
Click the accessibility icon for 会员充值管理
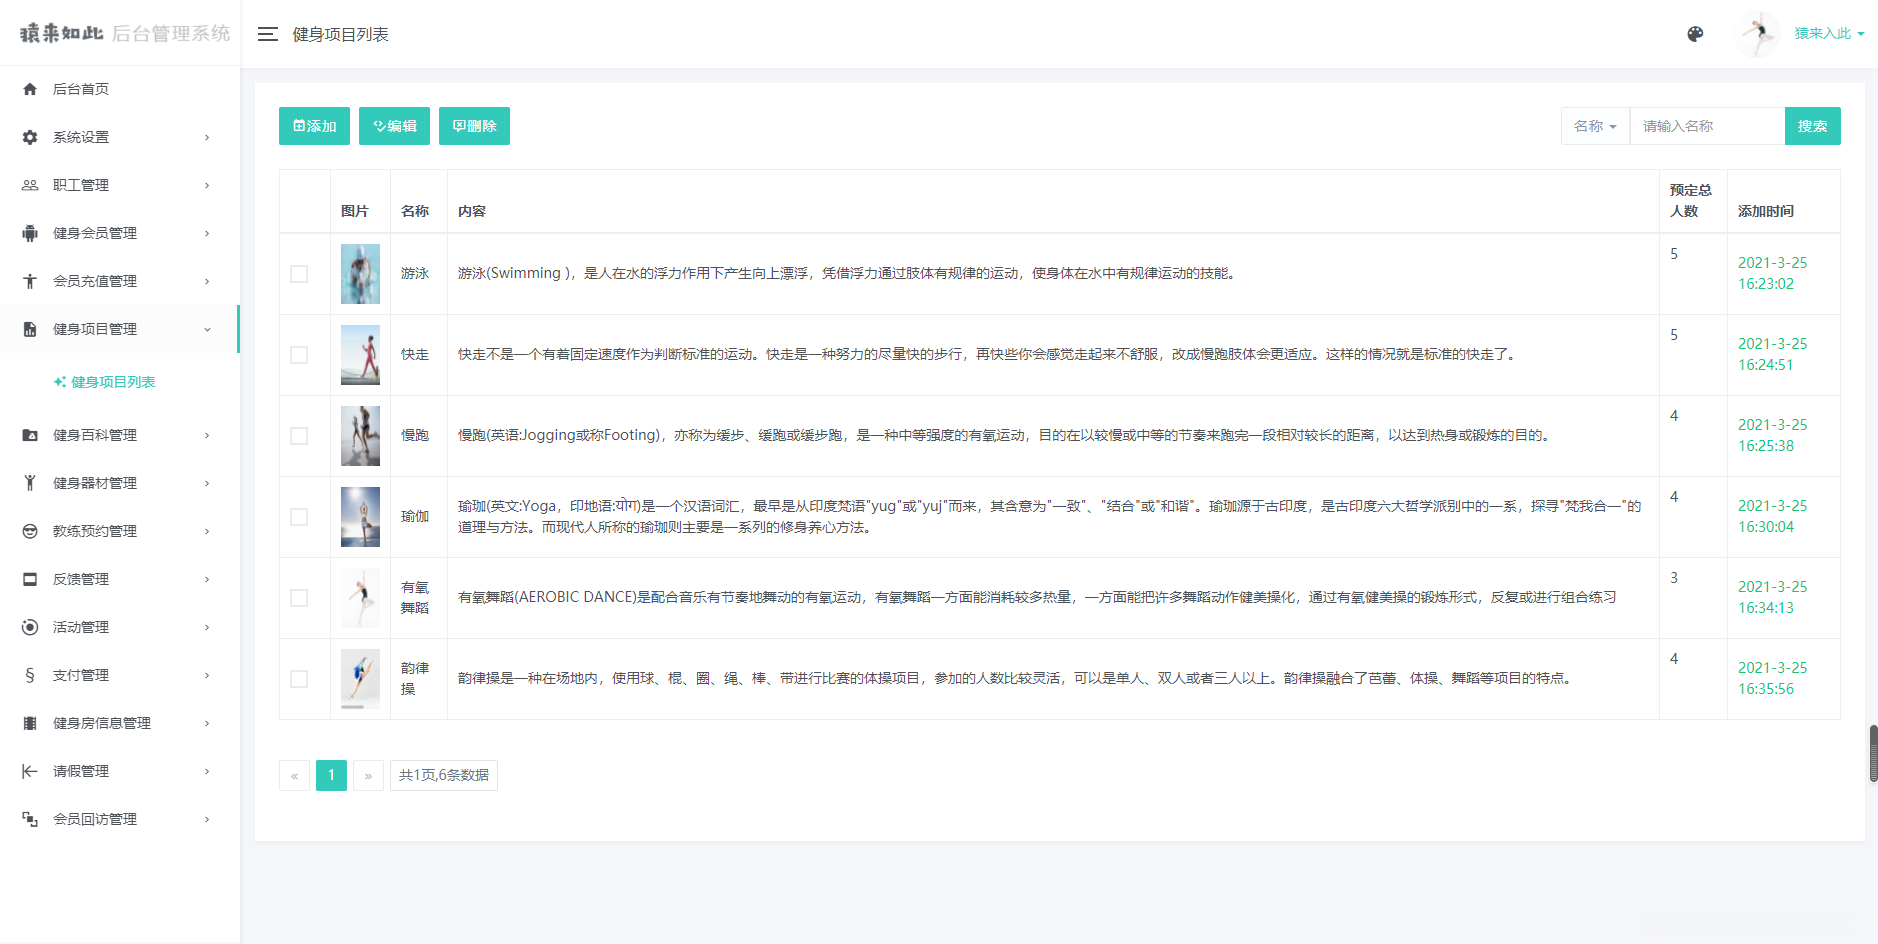point(30,281)
